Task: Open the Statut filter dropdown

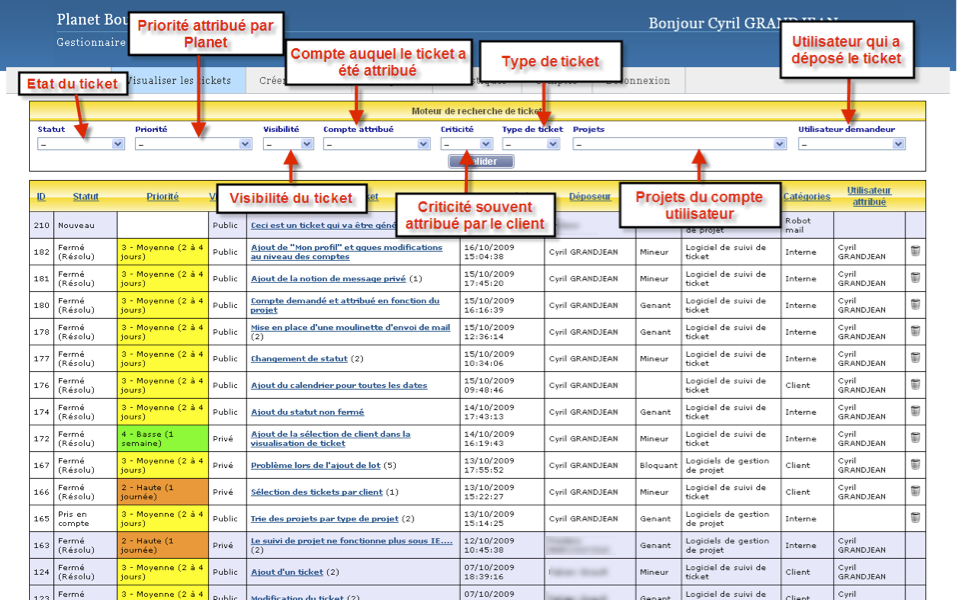Action: coord(81,144)
